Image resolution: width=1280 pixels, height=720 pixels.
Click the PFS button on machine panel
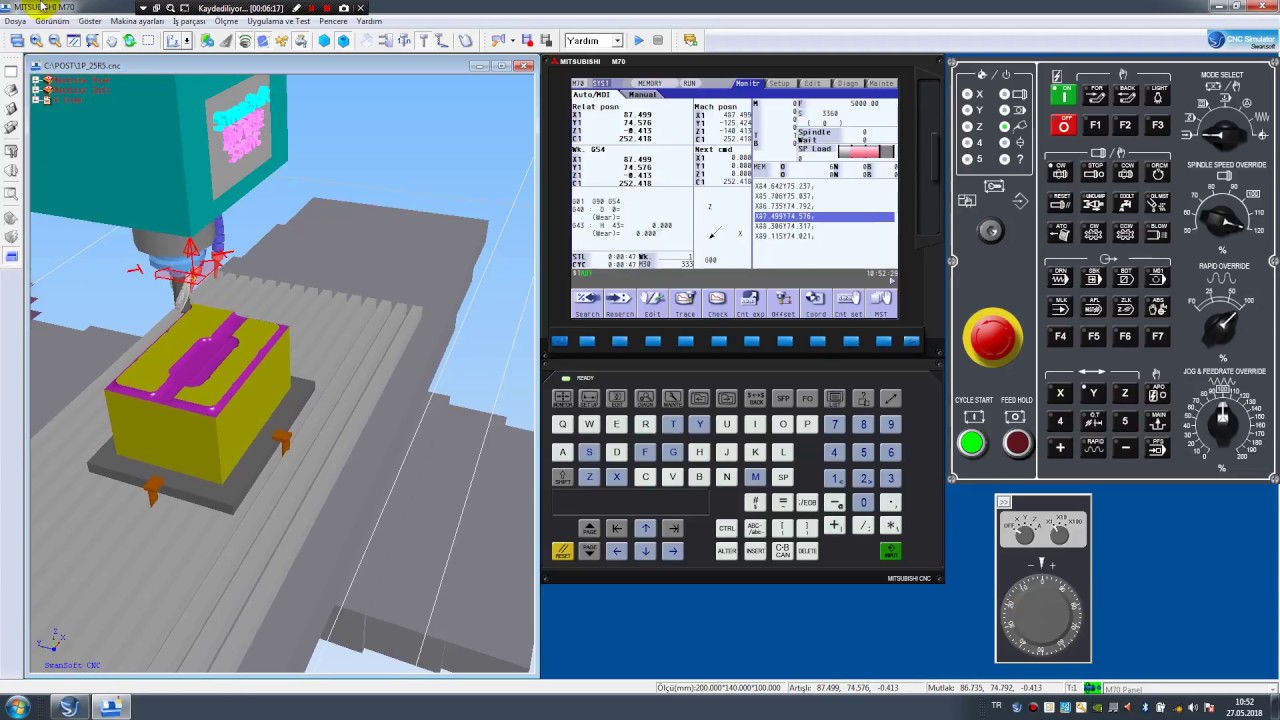tap(1158, 448)
